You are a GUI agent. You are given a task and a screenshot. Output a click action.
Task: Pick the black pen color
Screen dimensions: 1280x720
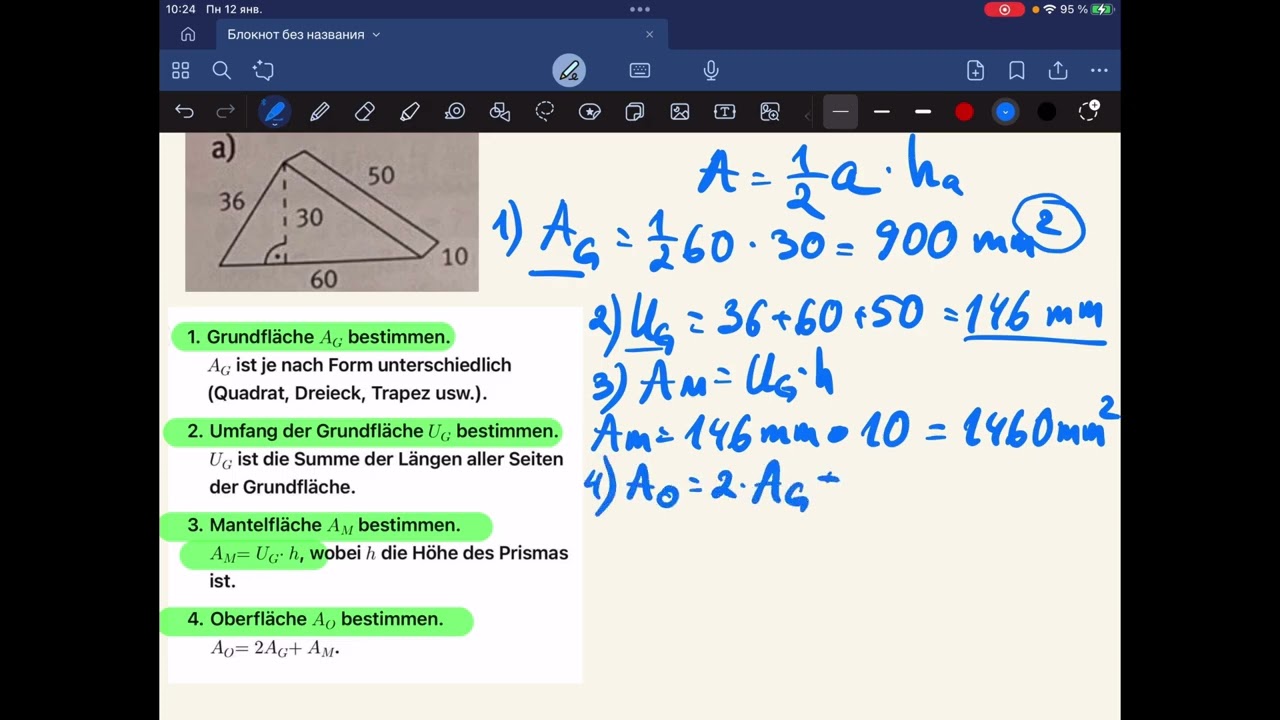[x=1047, y=111]
